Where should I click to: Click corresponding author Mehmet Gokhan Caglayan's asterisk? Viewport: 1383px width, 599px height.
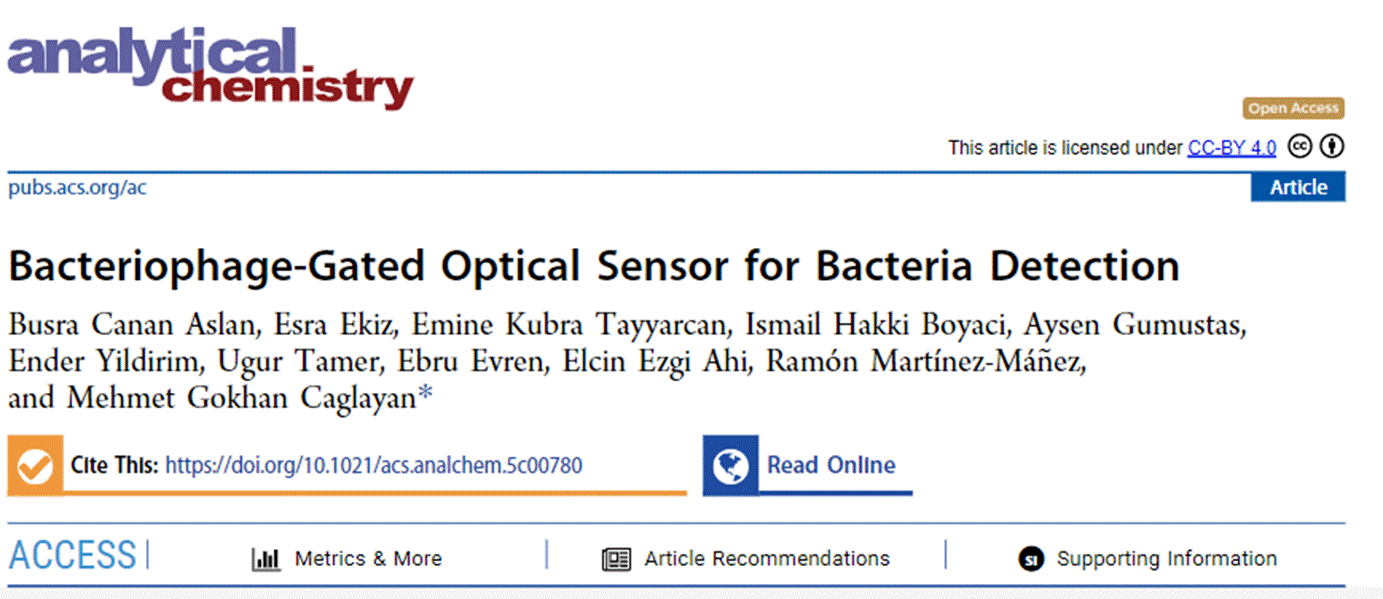pyautogui.click(x=426, y=397)
